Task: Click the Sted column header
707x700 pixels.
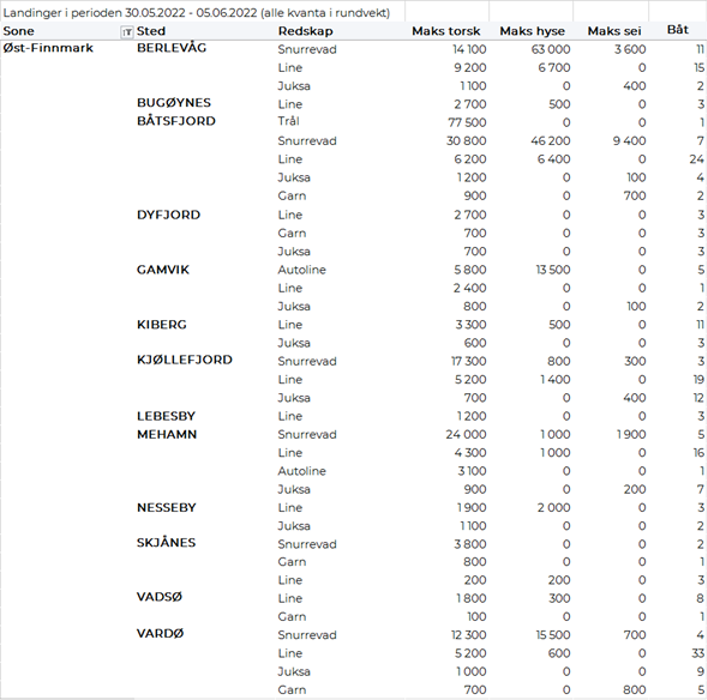Action: click(151, 32)
